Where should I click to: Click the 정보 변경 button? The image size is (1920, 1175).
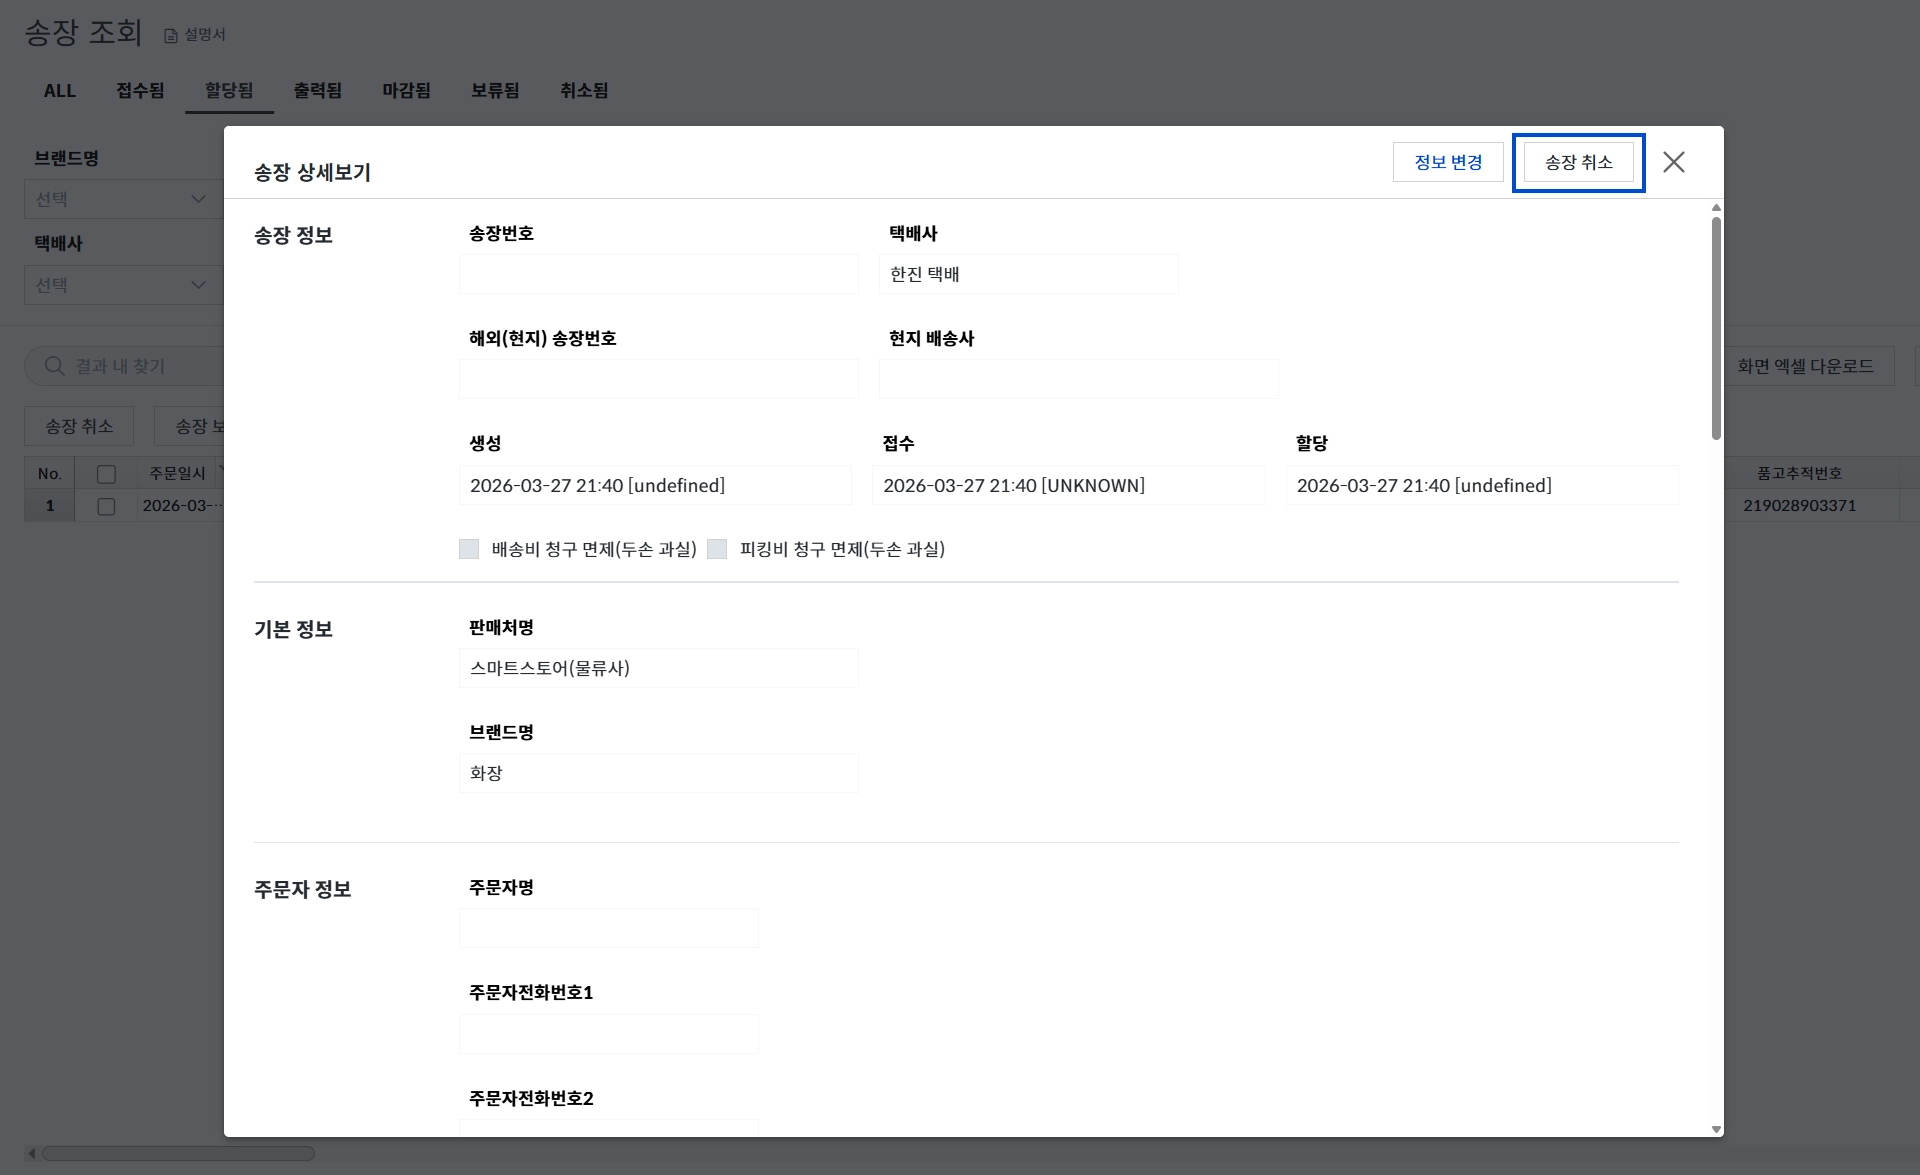(1447, 162)
